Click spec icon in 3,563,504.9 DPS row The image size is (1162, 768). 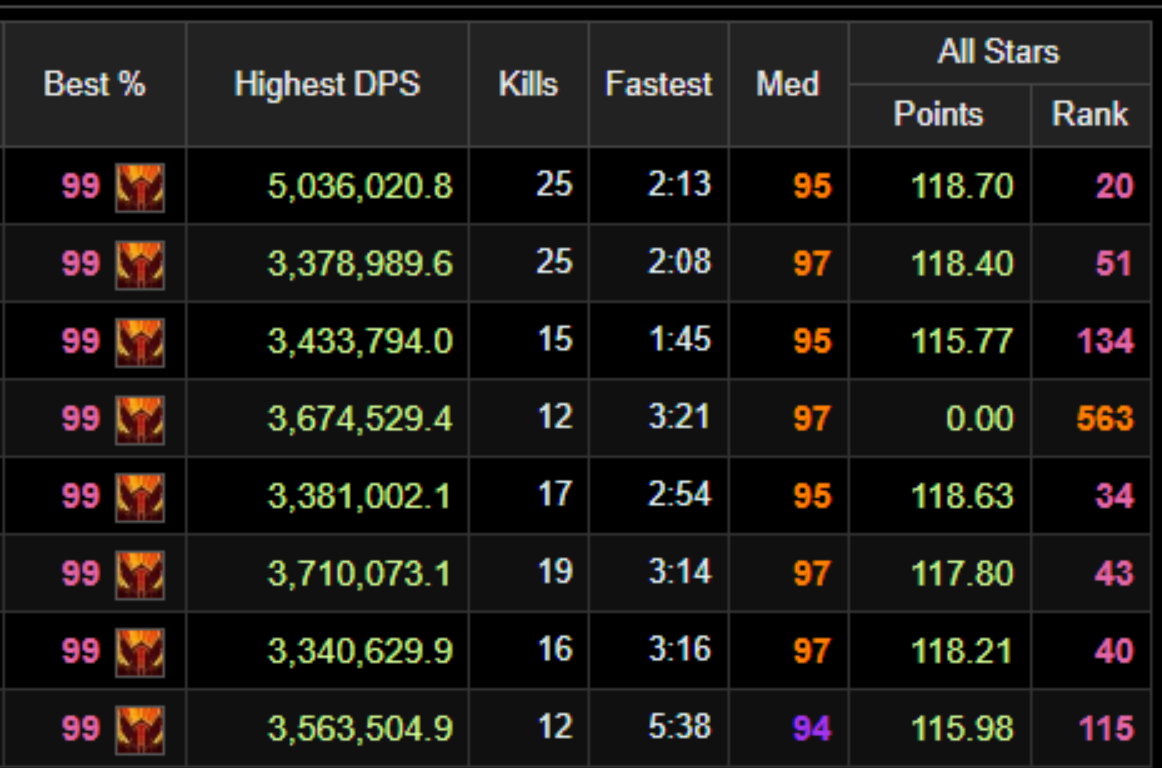click(x=139, y=729)
